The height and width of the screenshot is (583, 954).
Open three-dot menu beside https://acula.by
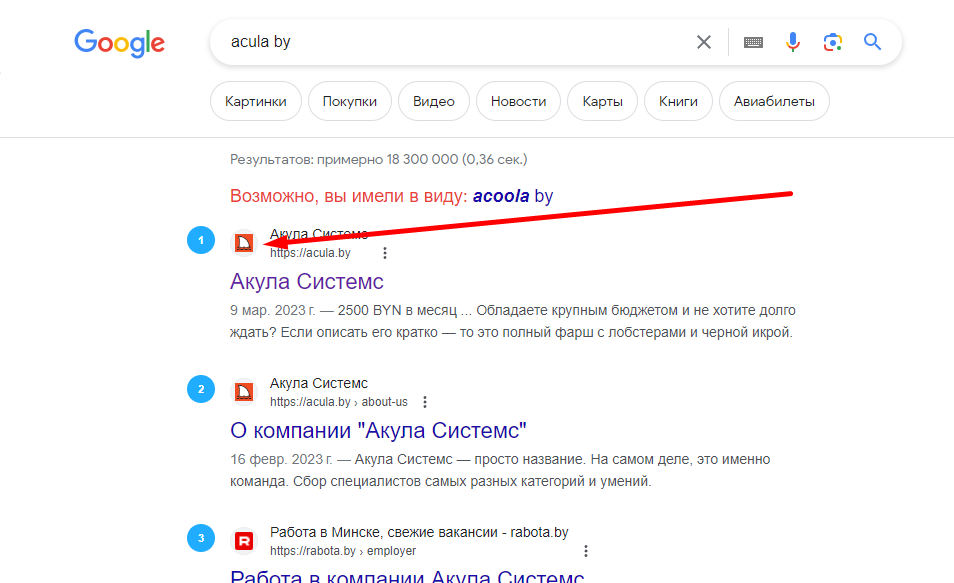[385, 253]
